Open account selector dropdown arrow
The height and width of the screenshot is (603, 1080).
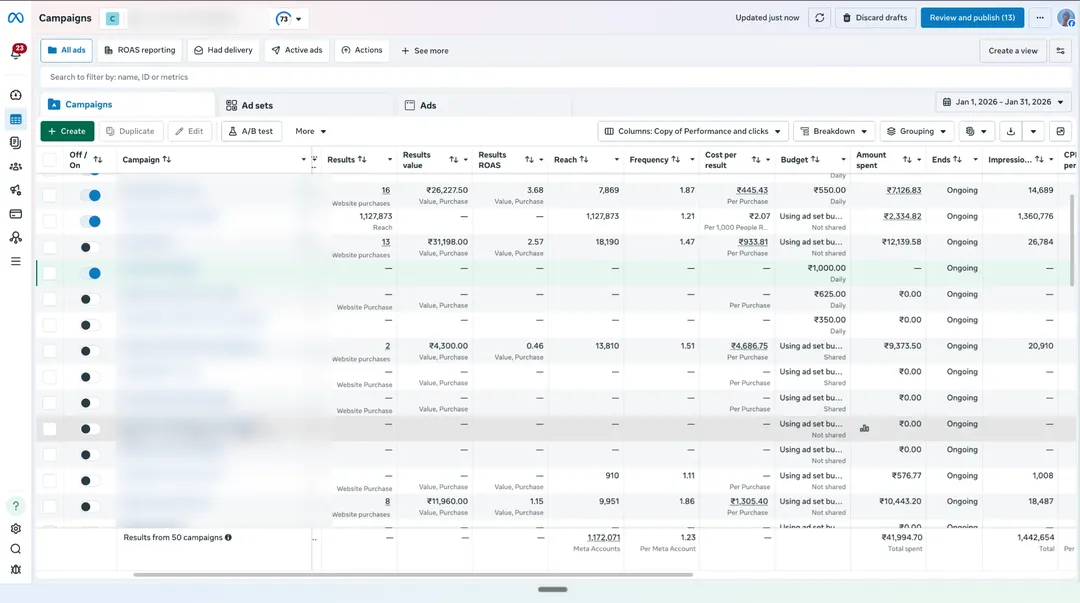click(x=298, y=19)
